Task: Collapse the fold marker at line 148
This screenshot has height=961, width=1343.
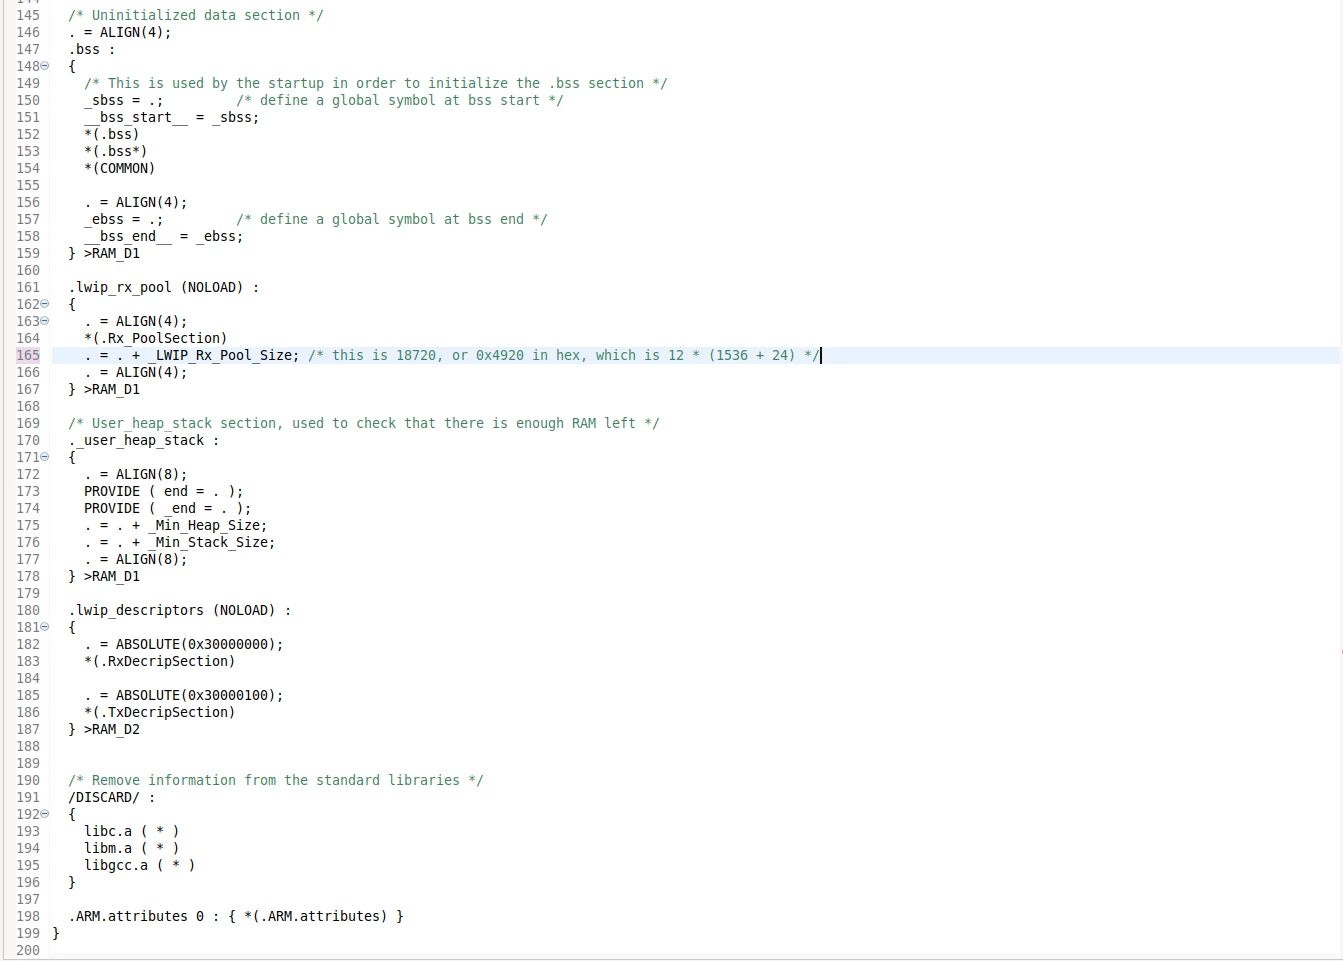Action: point(45,66)
